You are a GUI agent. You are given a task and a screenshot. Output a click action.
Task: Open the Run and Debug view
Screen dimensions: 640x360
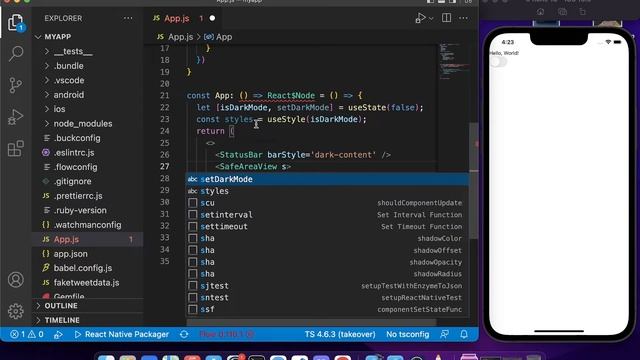coord(16,117)
